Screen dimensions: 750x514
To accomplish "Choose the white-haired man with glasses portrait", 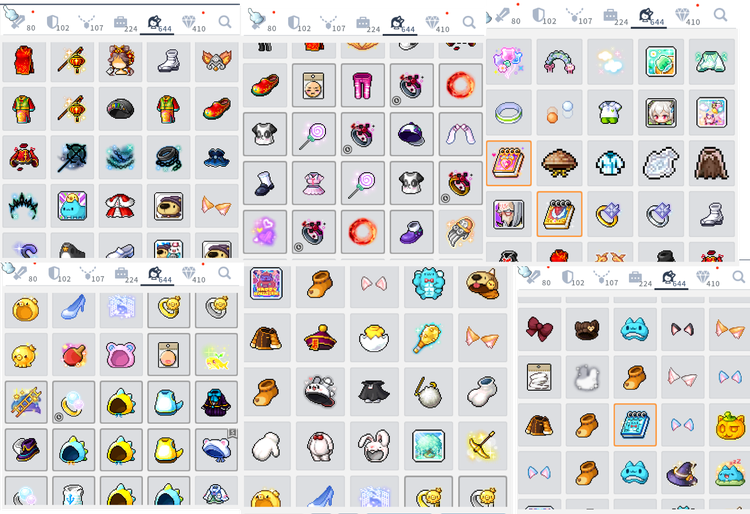I will [508, 214].
